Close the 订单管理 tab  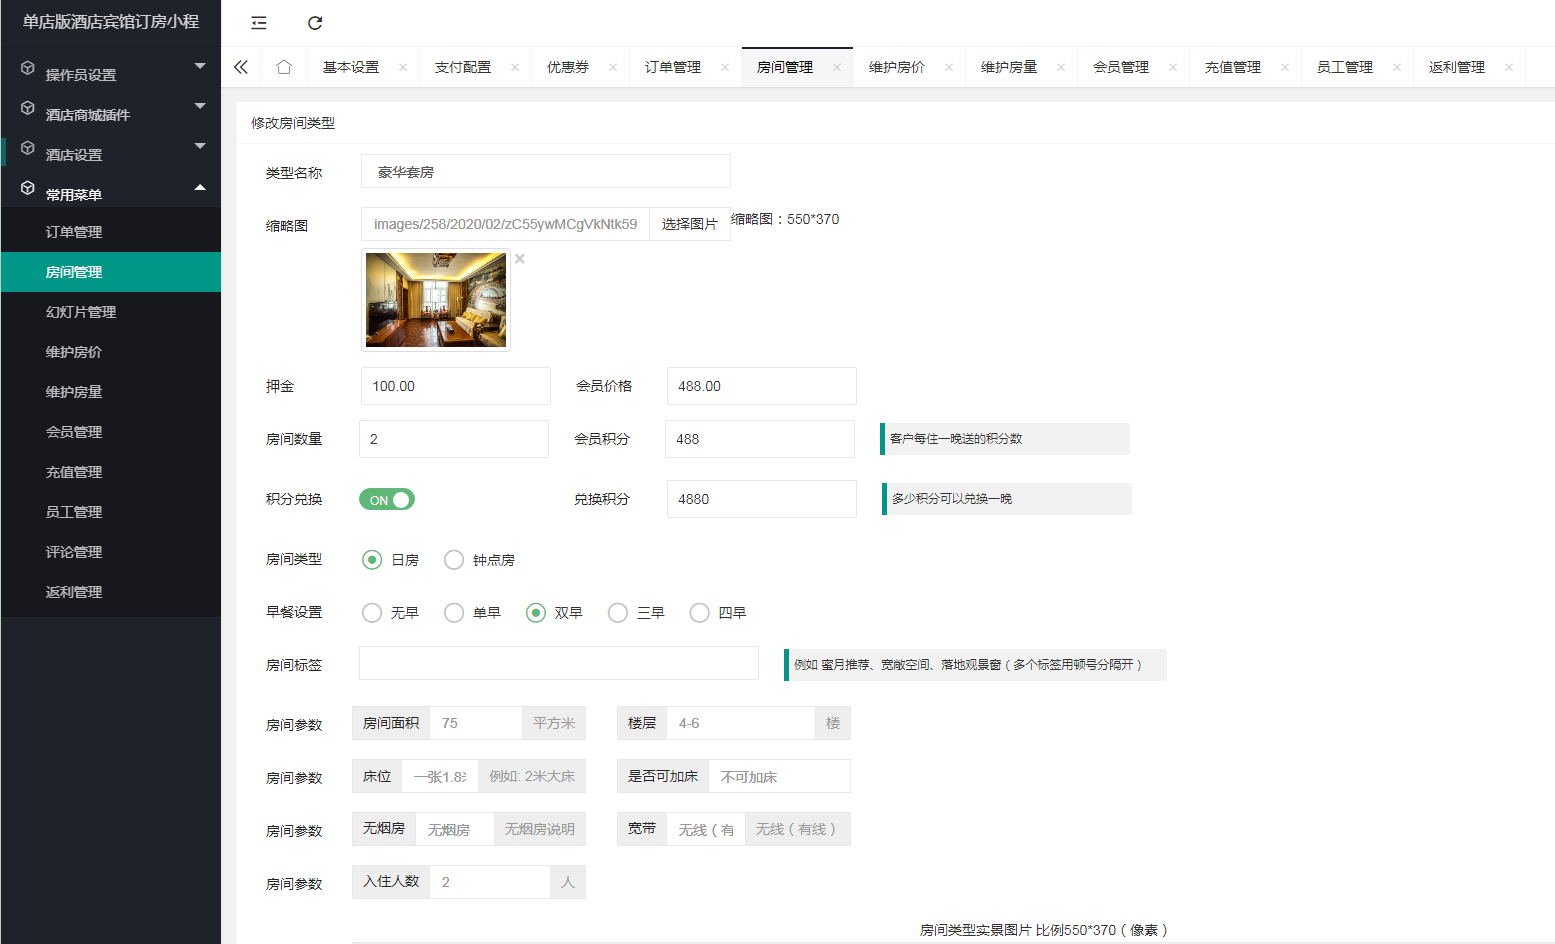point(725,68)
